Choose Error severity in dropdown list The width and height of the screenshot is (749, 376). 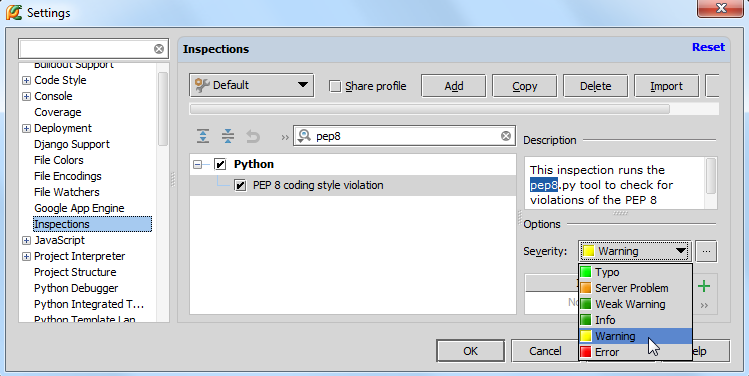[635, 352]
